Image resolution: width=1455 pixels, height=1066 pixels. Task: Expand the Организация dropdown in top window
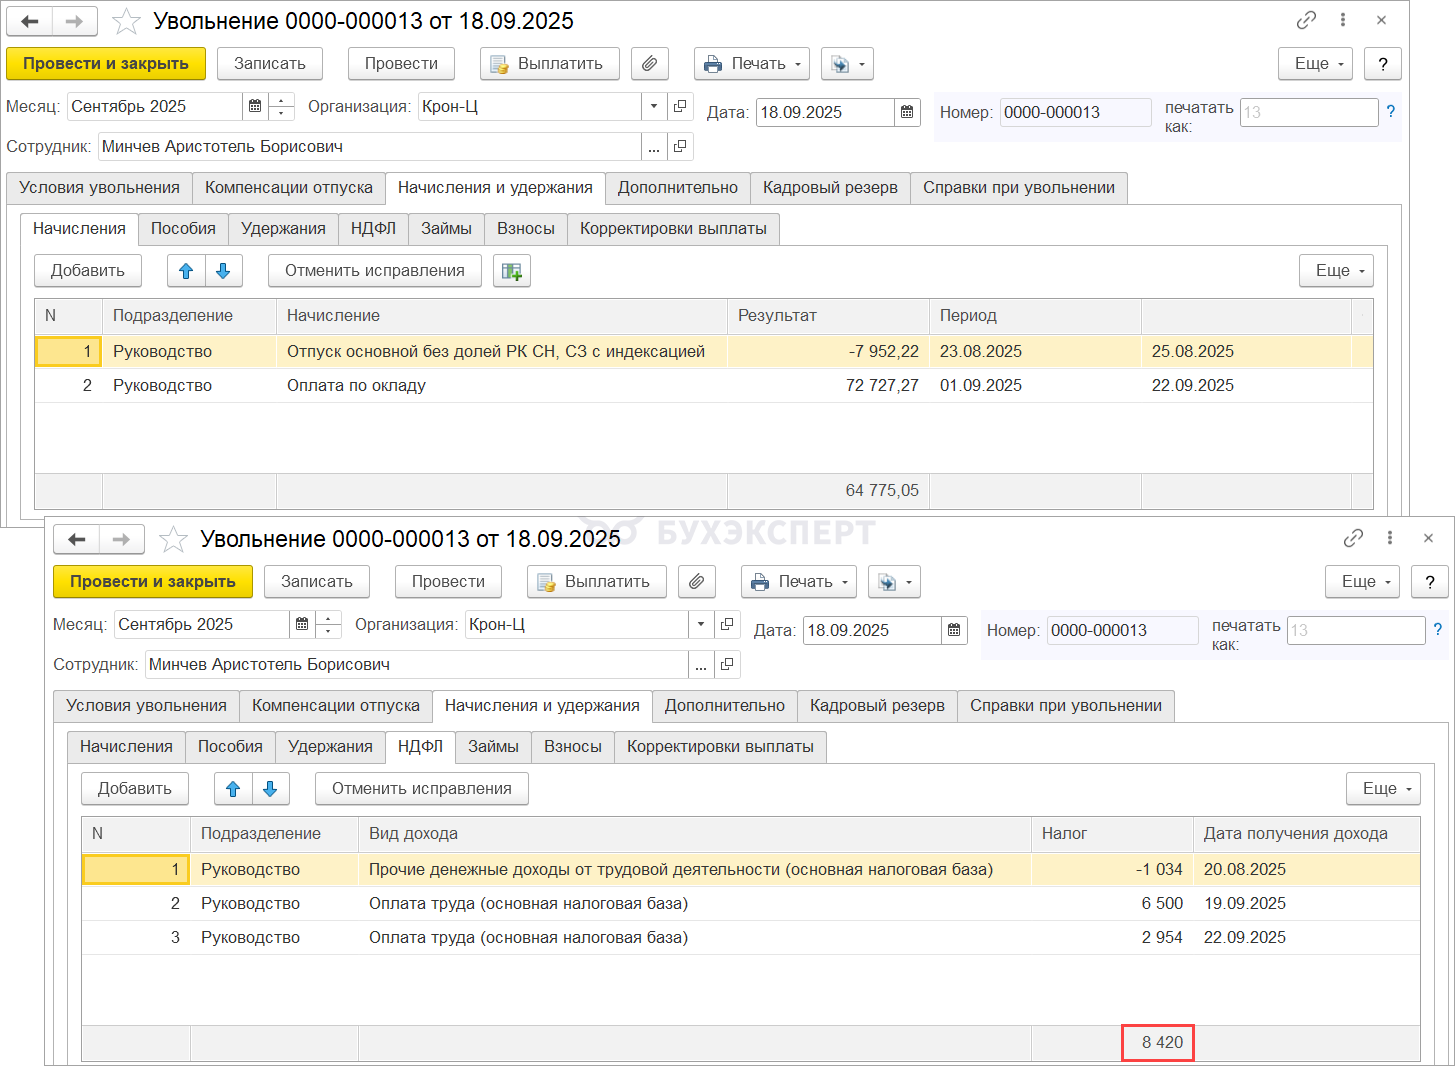(654, 106)
